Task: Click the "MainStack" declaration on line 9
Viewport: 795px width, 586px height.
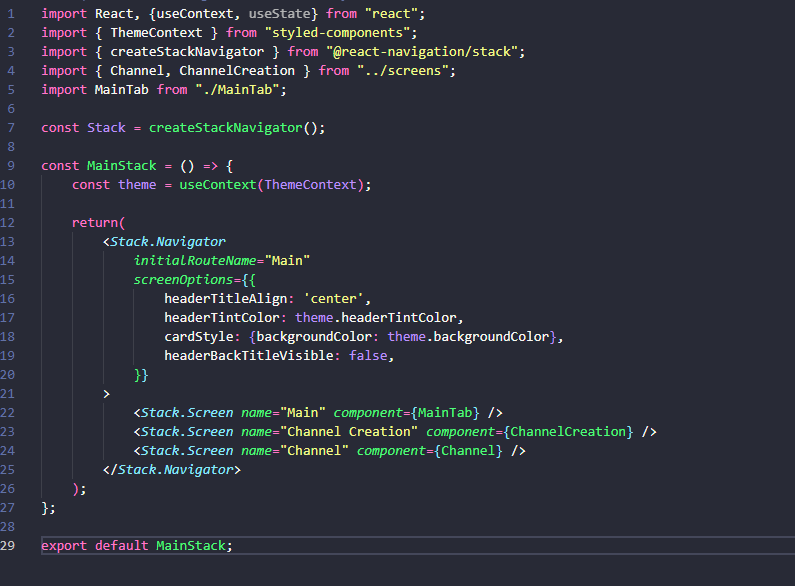Action: click(x=122, y=166)
